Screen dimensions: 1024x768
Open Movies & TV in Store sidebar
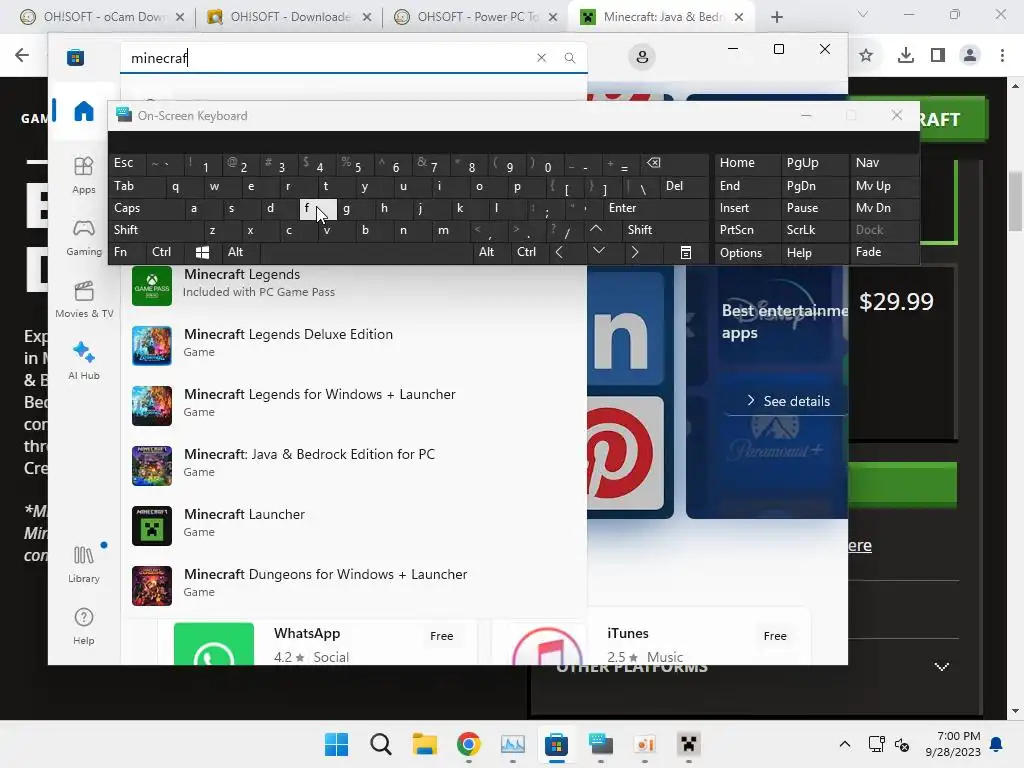click(x=84, y=300)
